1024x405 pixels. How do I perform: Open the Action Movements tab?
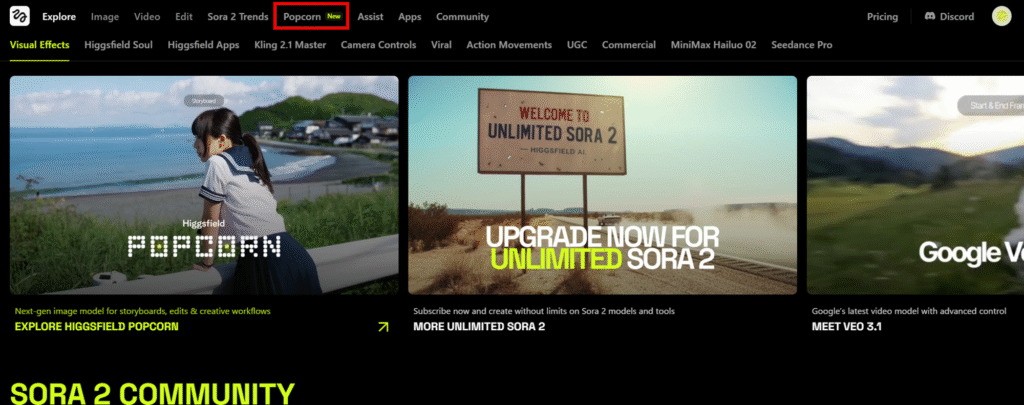(509, 45)
